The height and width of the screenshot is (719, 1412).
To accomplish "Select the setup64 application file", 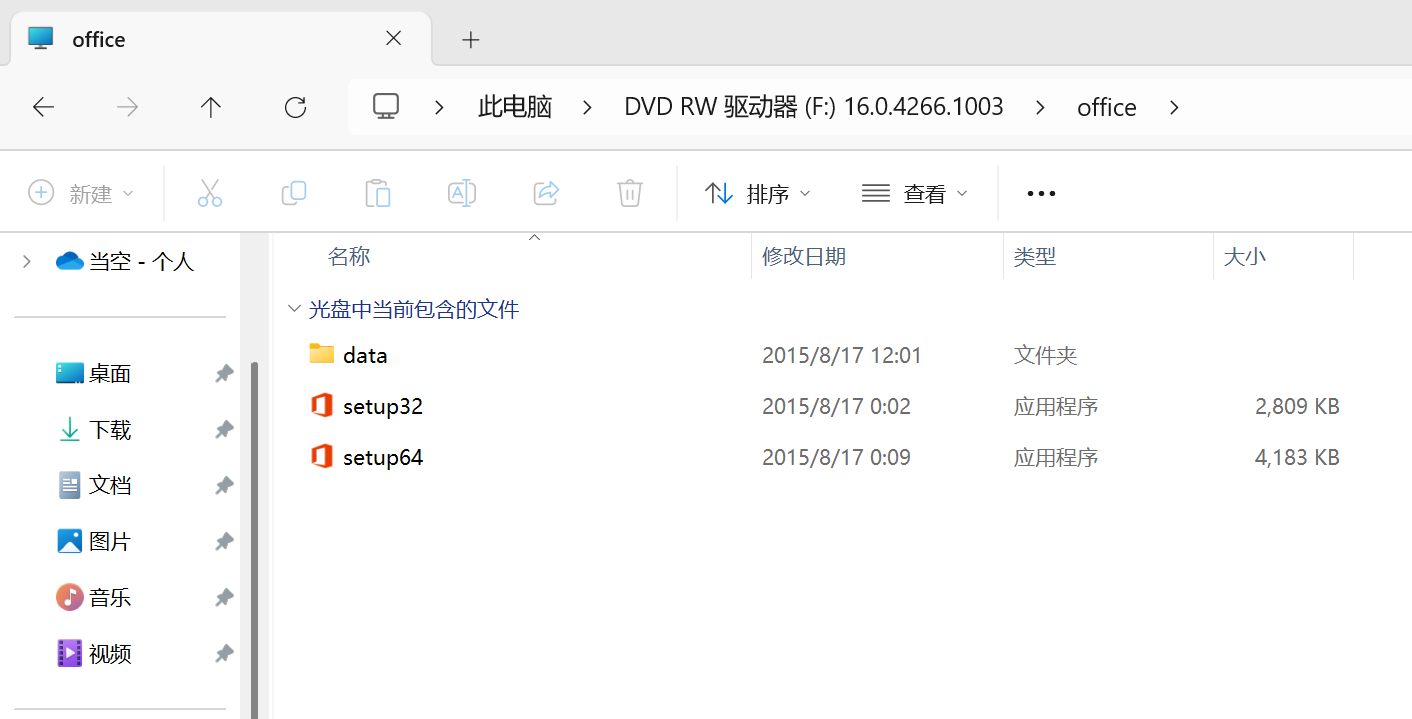I will tap(382, 458).
